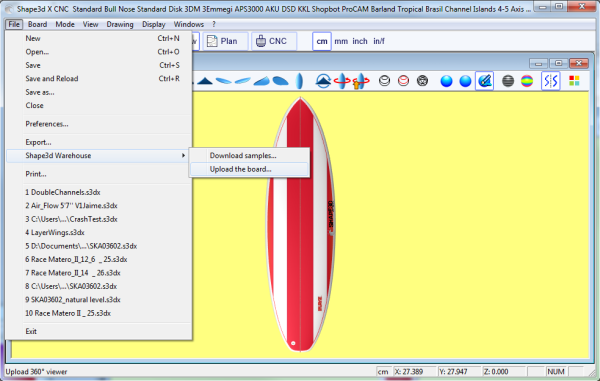Click the circular arrow reset view icon
600x381 pixels.
coord(323,81)
